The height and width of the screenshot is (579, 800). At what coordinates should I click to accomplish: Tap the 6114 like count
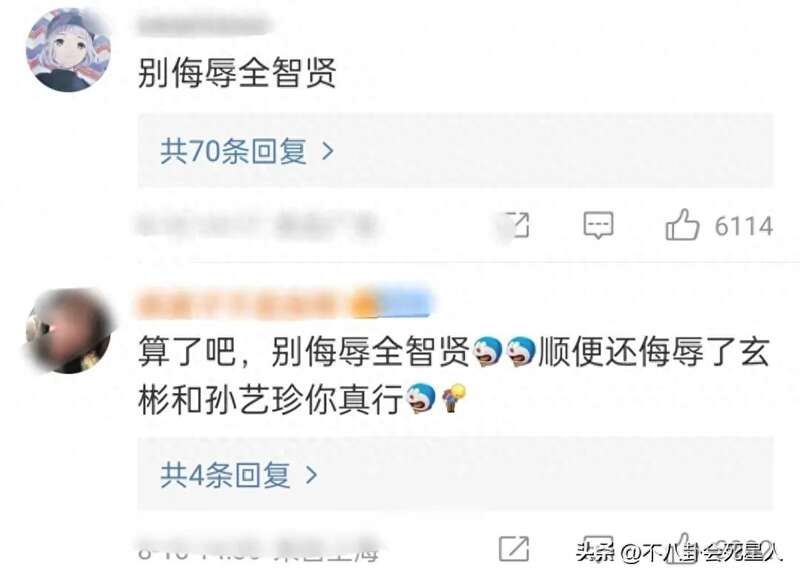click(743, 226)
